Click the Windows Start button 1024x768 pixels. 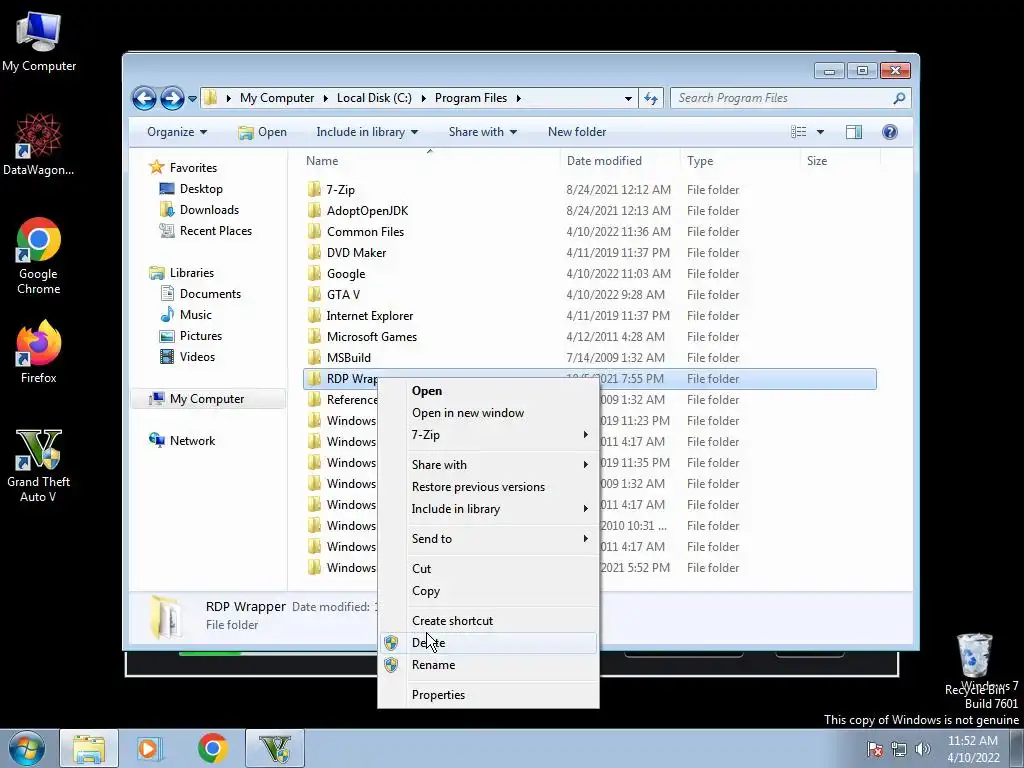(x=26, y=748)
